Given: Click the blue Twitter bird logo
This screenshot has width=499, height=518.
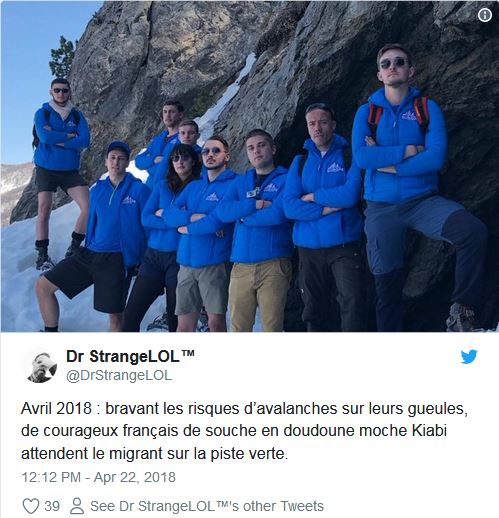Looking at the screenshot, I should coord(469,356).
